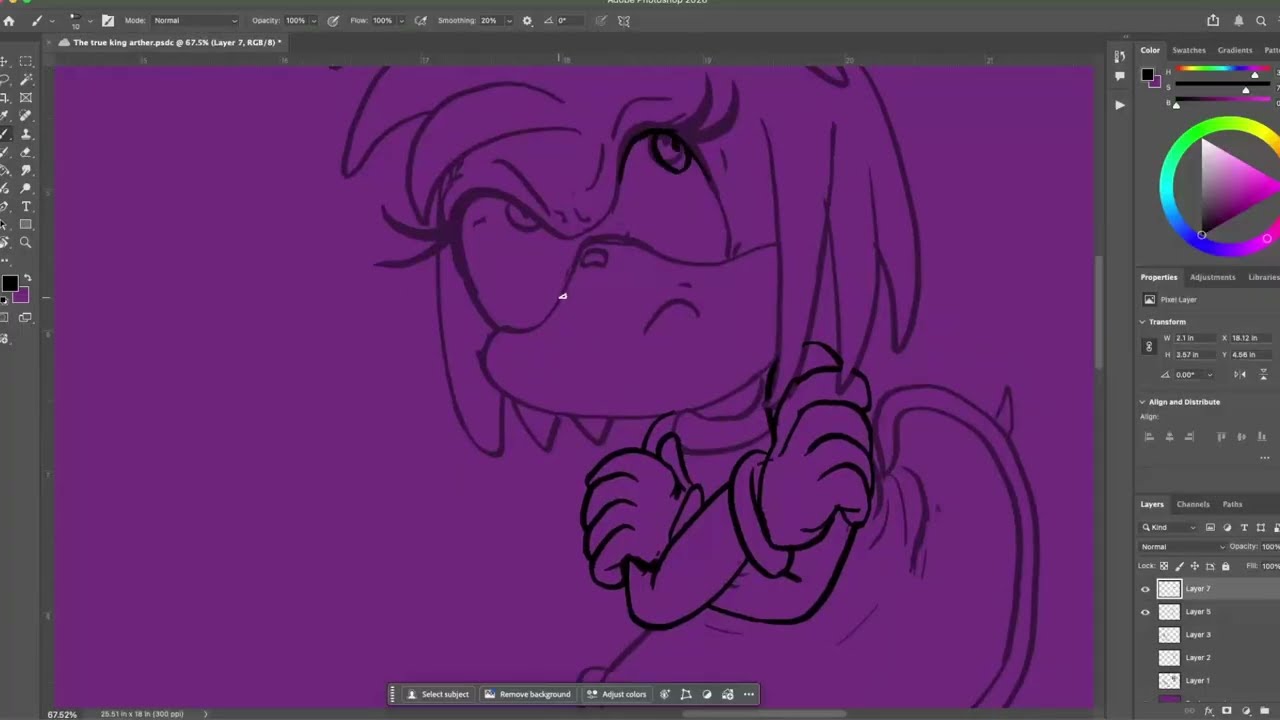
Task: Open the layer blend mode Normal dropdown
Action: click(x=1183, y=547)
